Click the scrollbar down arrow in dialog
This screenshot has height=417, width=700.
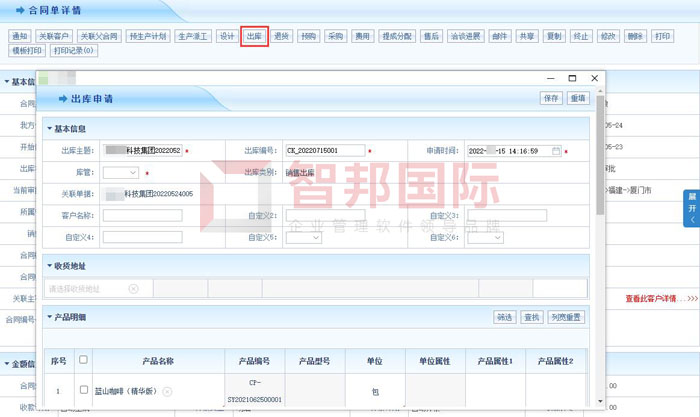click(x=600, y=401)
